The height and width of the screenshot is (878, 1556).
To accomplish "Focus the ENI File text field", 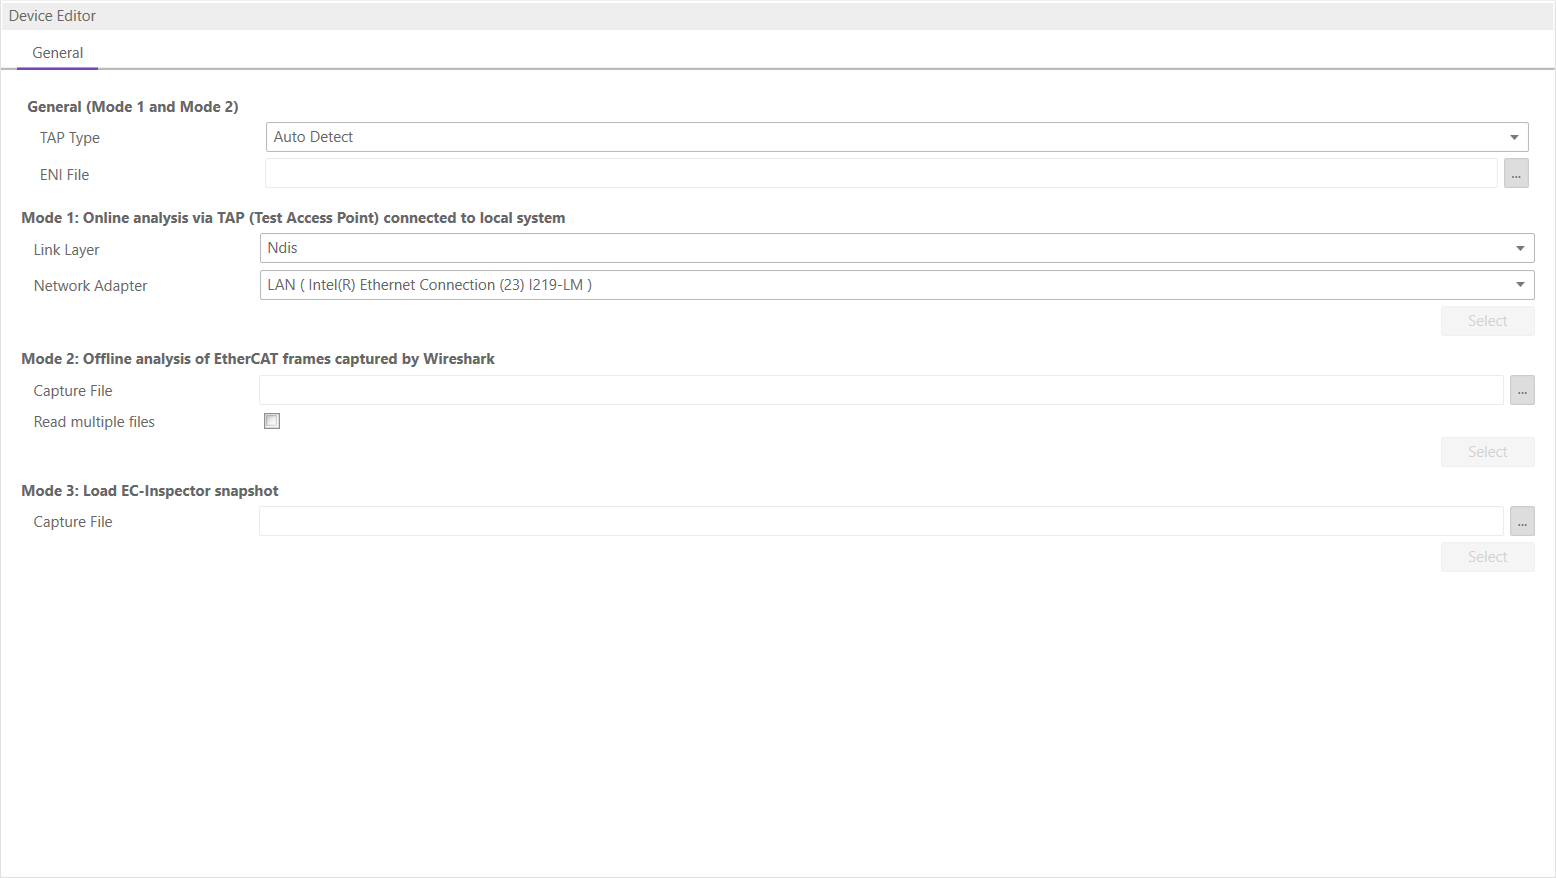I will (x=880, y=174).
